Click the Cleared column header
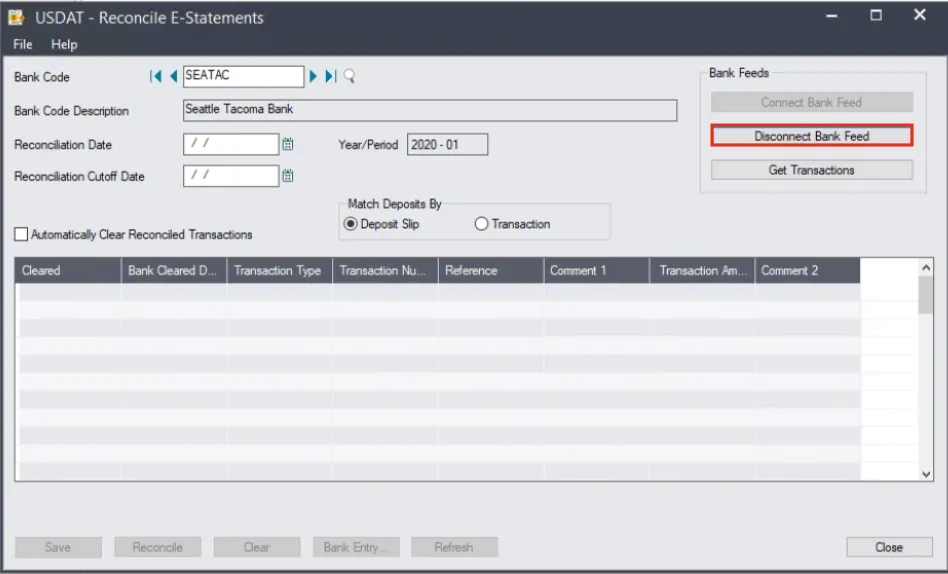 pos(68,270)
